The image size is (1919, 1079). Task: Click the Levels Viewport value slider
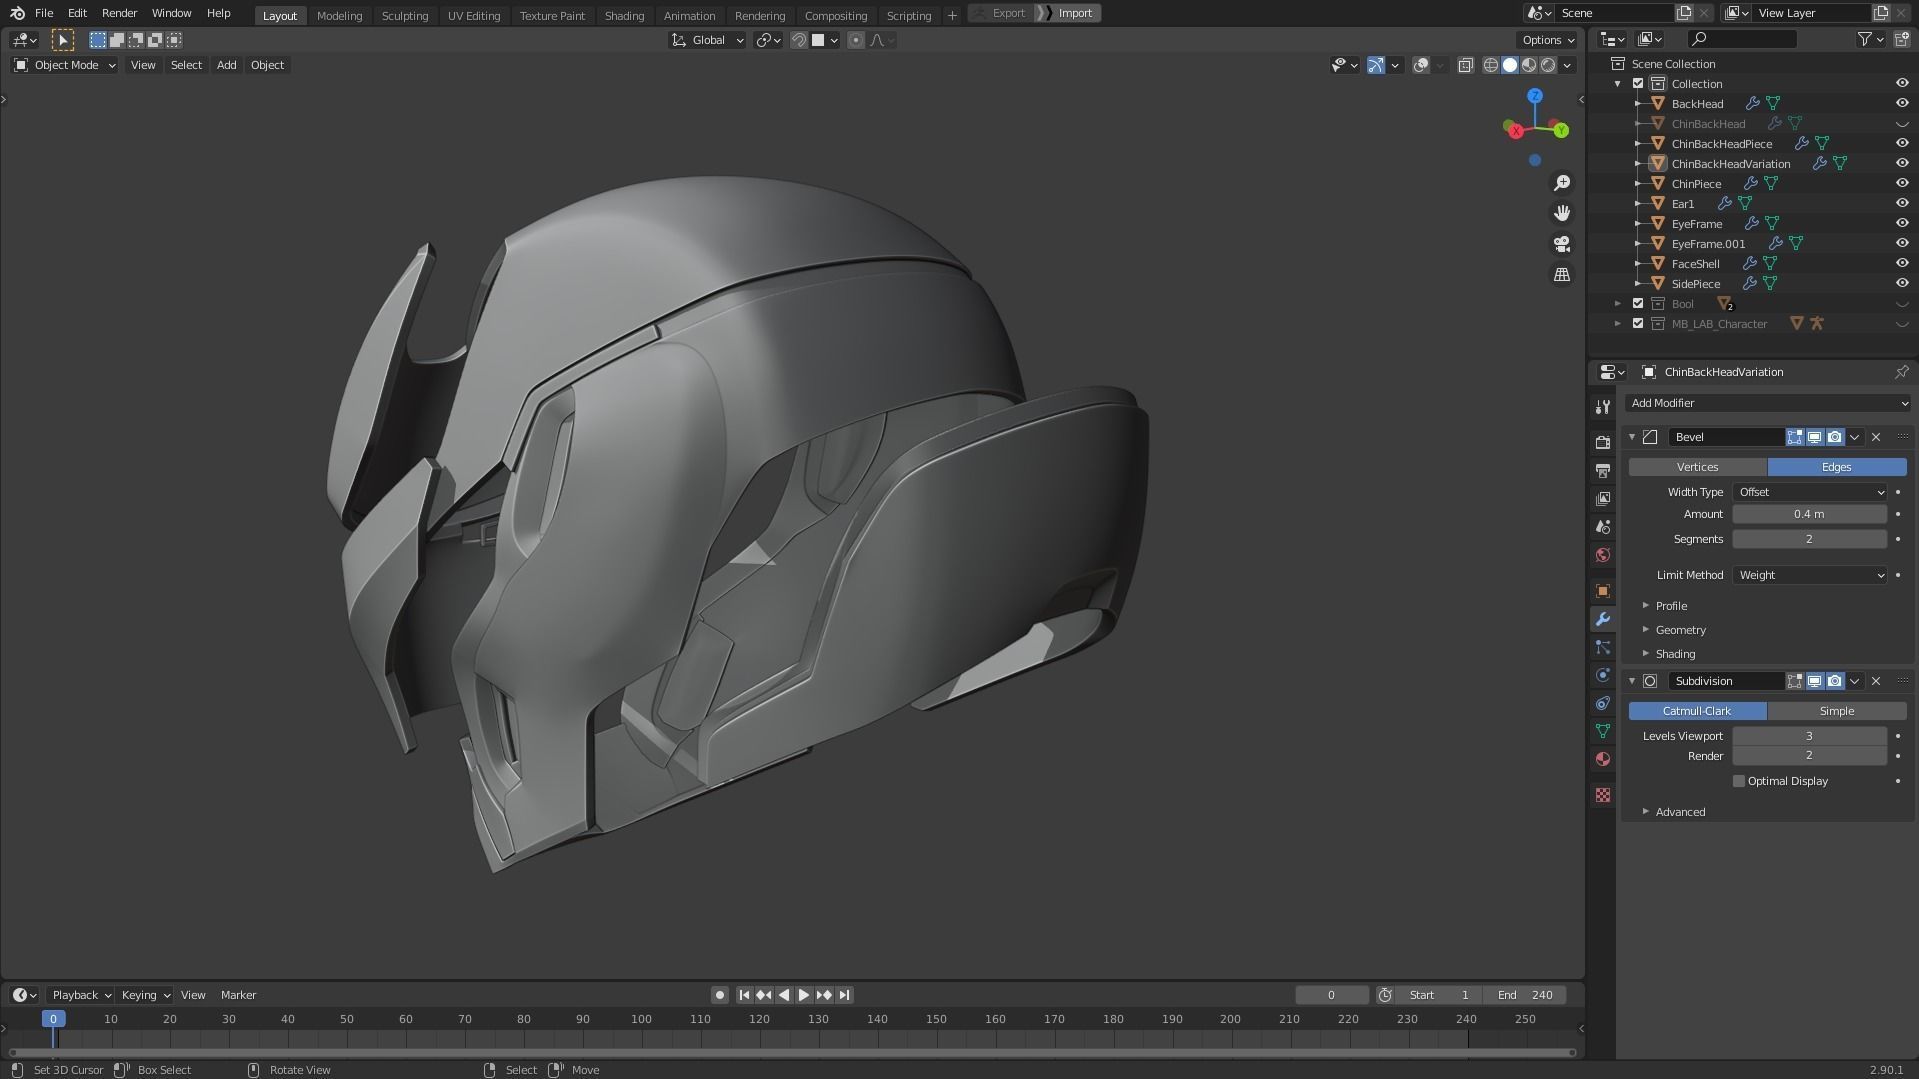(x=1809, y=736)
